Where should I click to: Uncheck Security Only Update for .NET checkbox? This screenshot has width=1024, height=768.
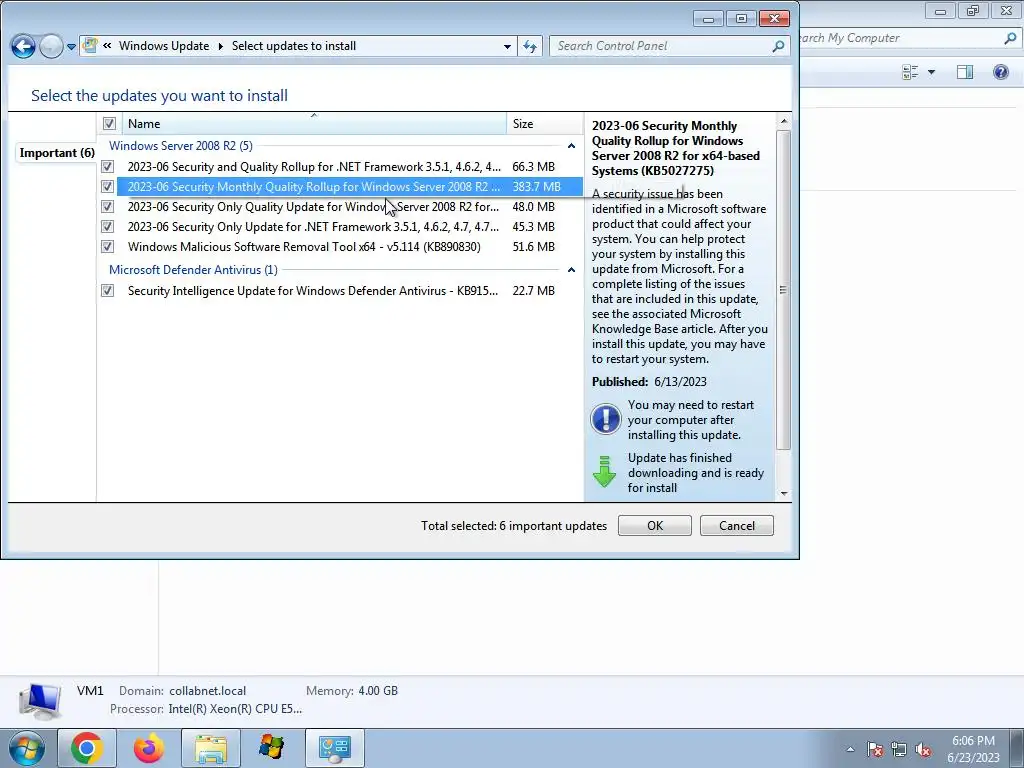click(x=108, y=227)
